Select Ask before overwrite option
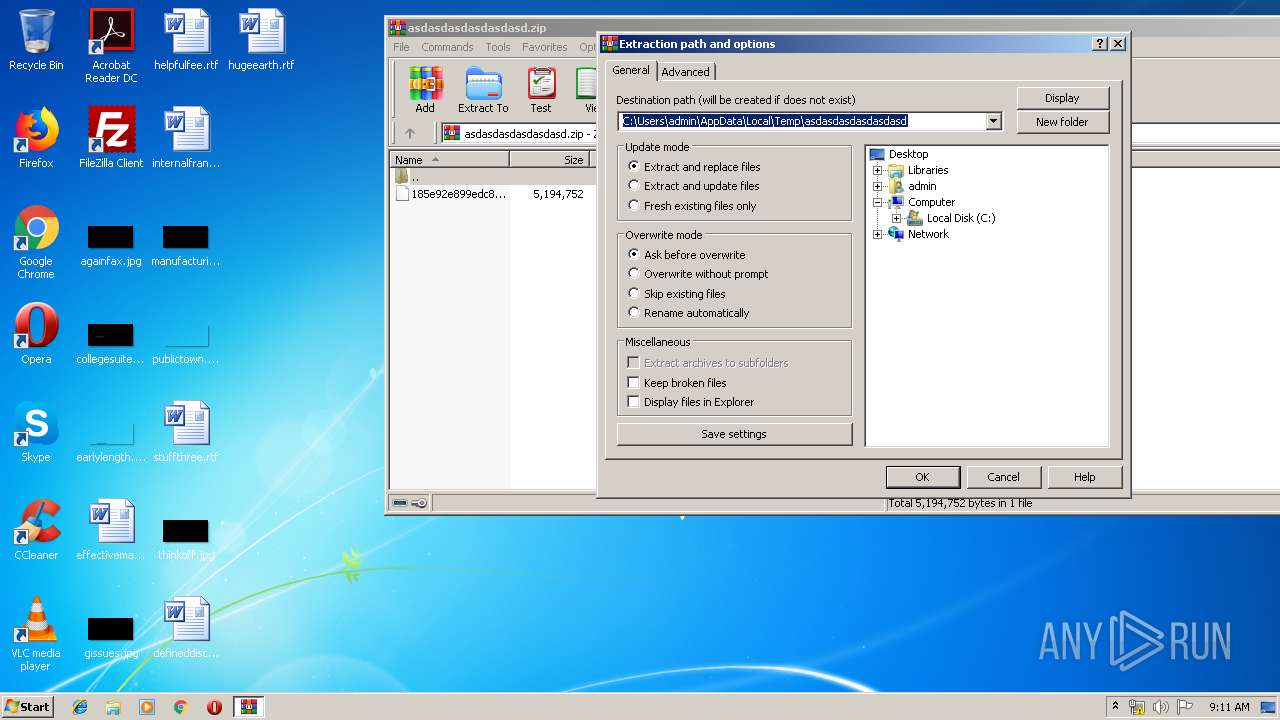 pyautogui.click(x=686, y=255)
